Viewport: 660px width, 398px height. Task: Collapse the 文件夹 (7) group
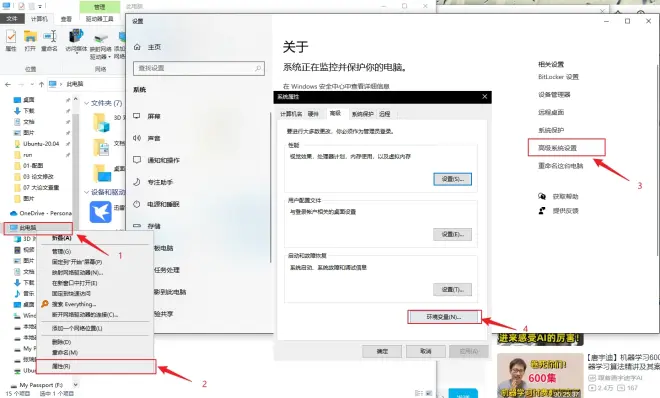[x=86, y=103]
